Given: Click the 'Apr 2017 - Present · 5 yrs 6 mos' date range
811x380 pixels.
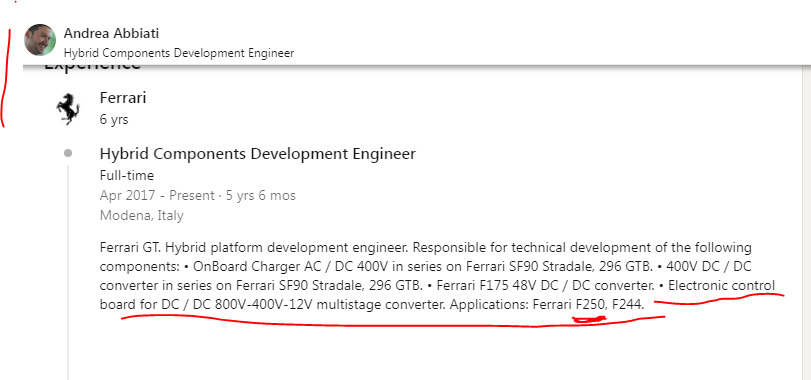Looking at the screenshot, I should (198, 196).
